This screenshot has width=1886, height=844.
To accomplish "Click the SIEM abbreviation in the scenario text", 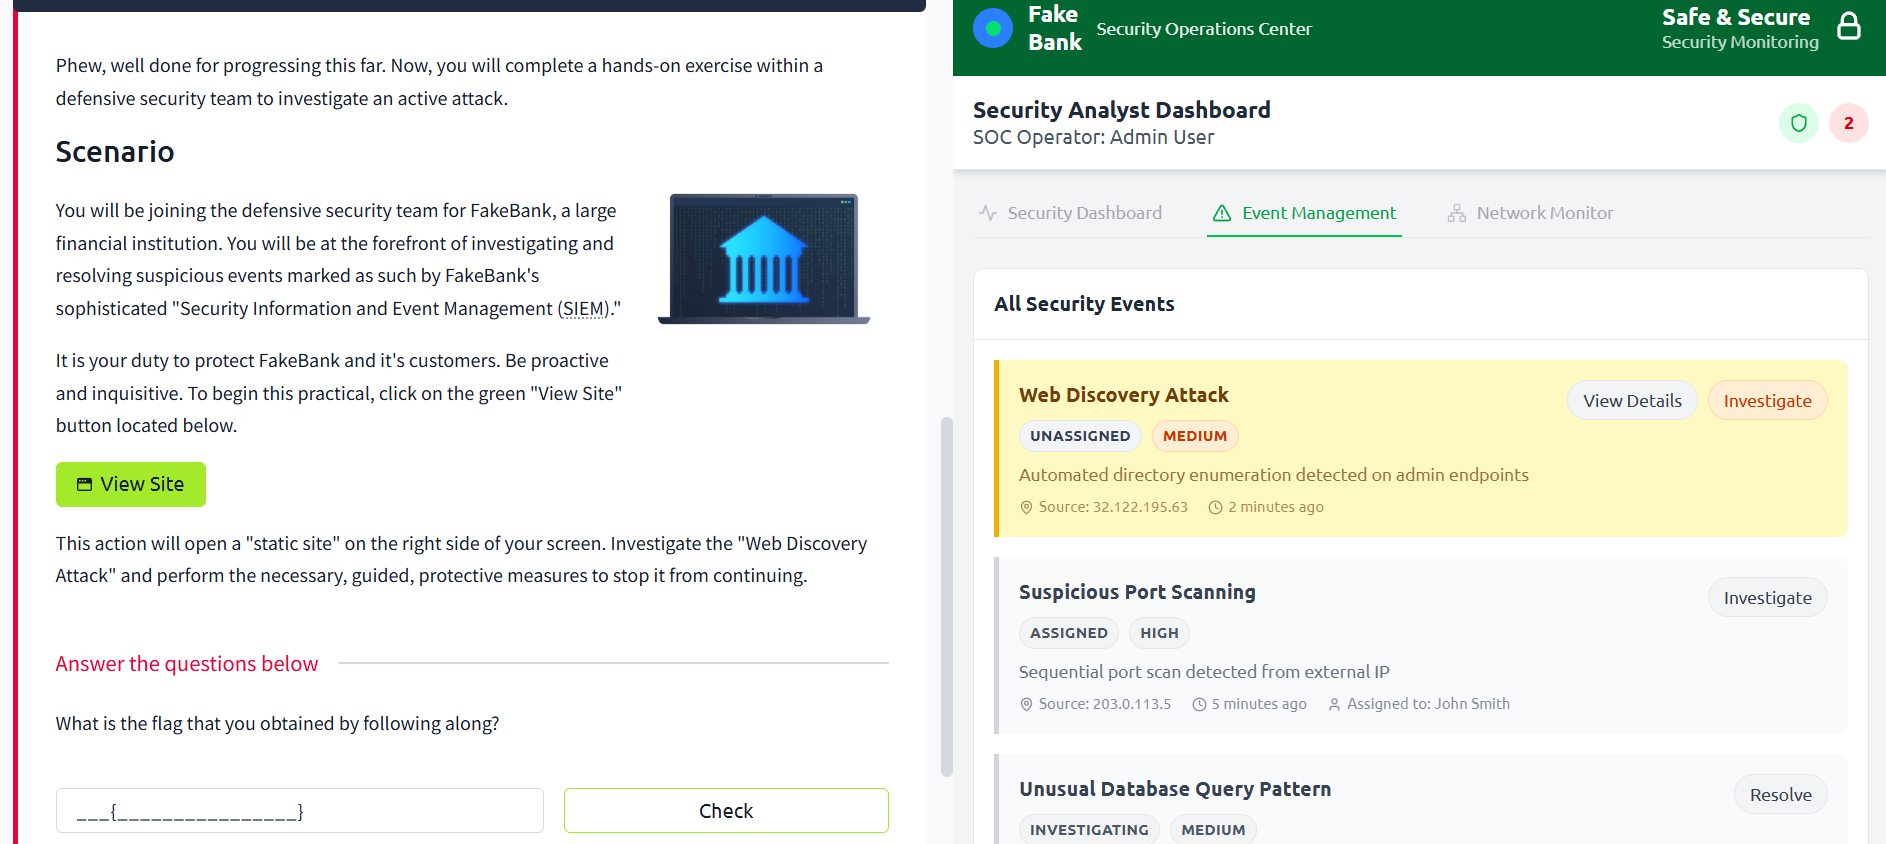I will pyautogui.click(x=584, y=309).
